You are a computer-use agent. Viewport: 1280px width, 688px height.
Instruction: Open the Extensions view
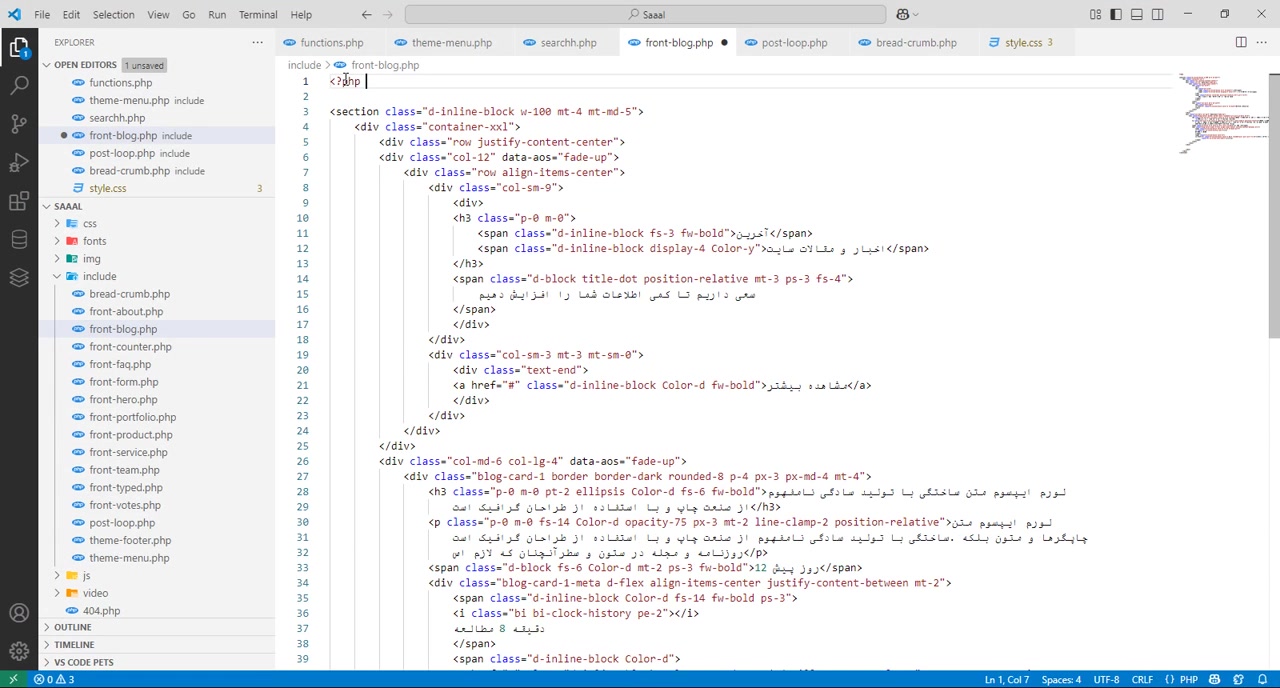click(x=19, y=201)
